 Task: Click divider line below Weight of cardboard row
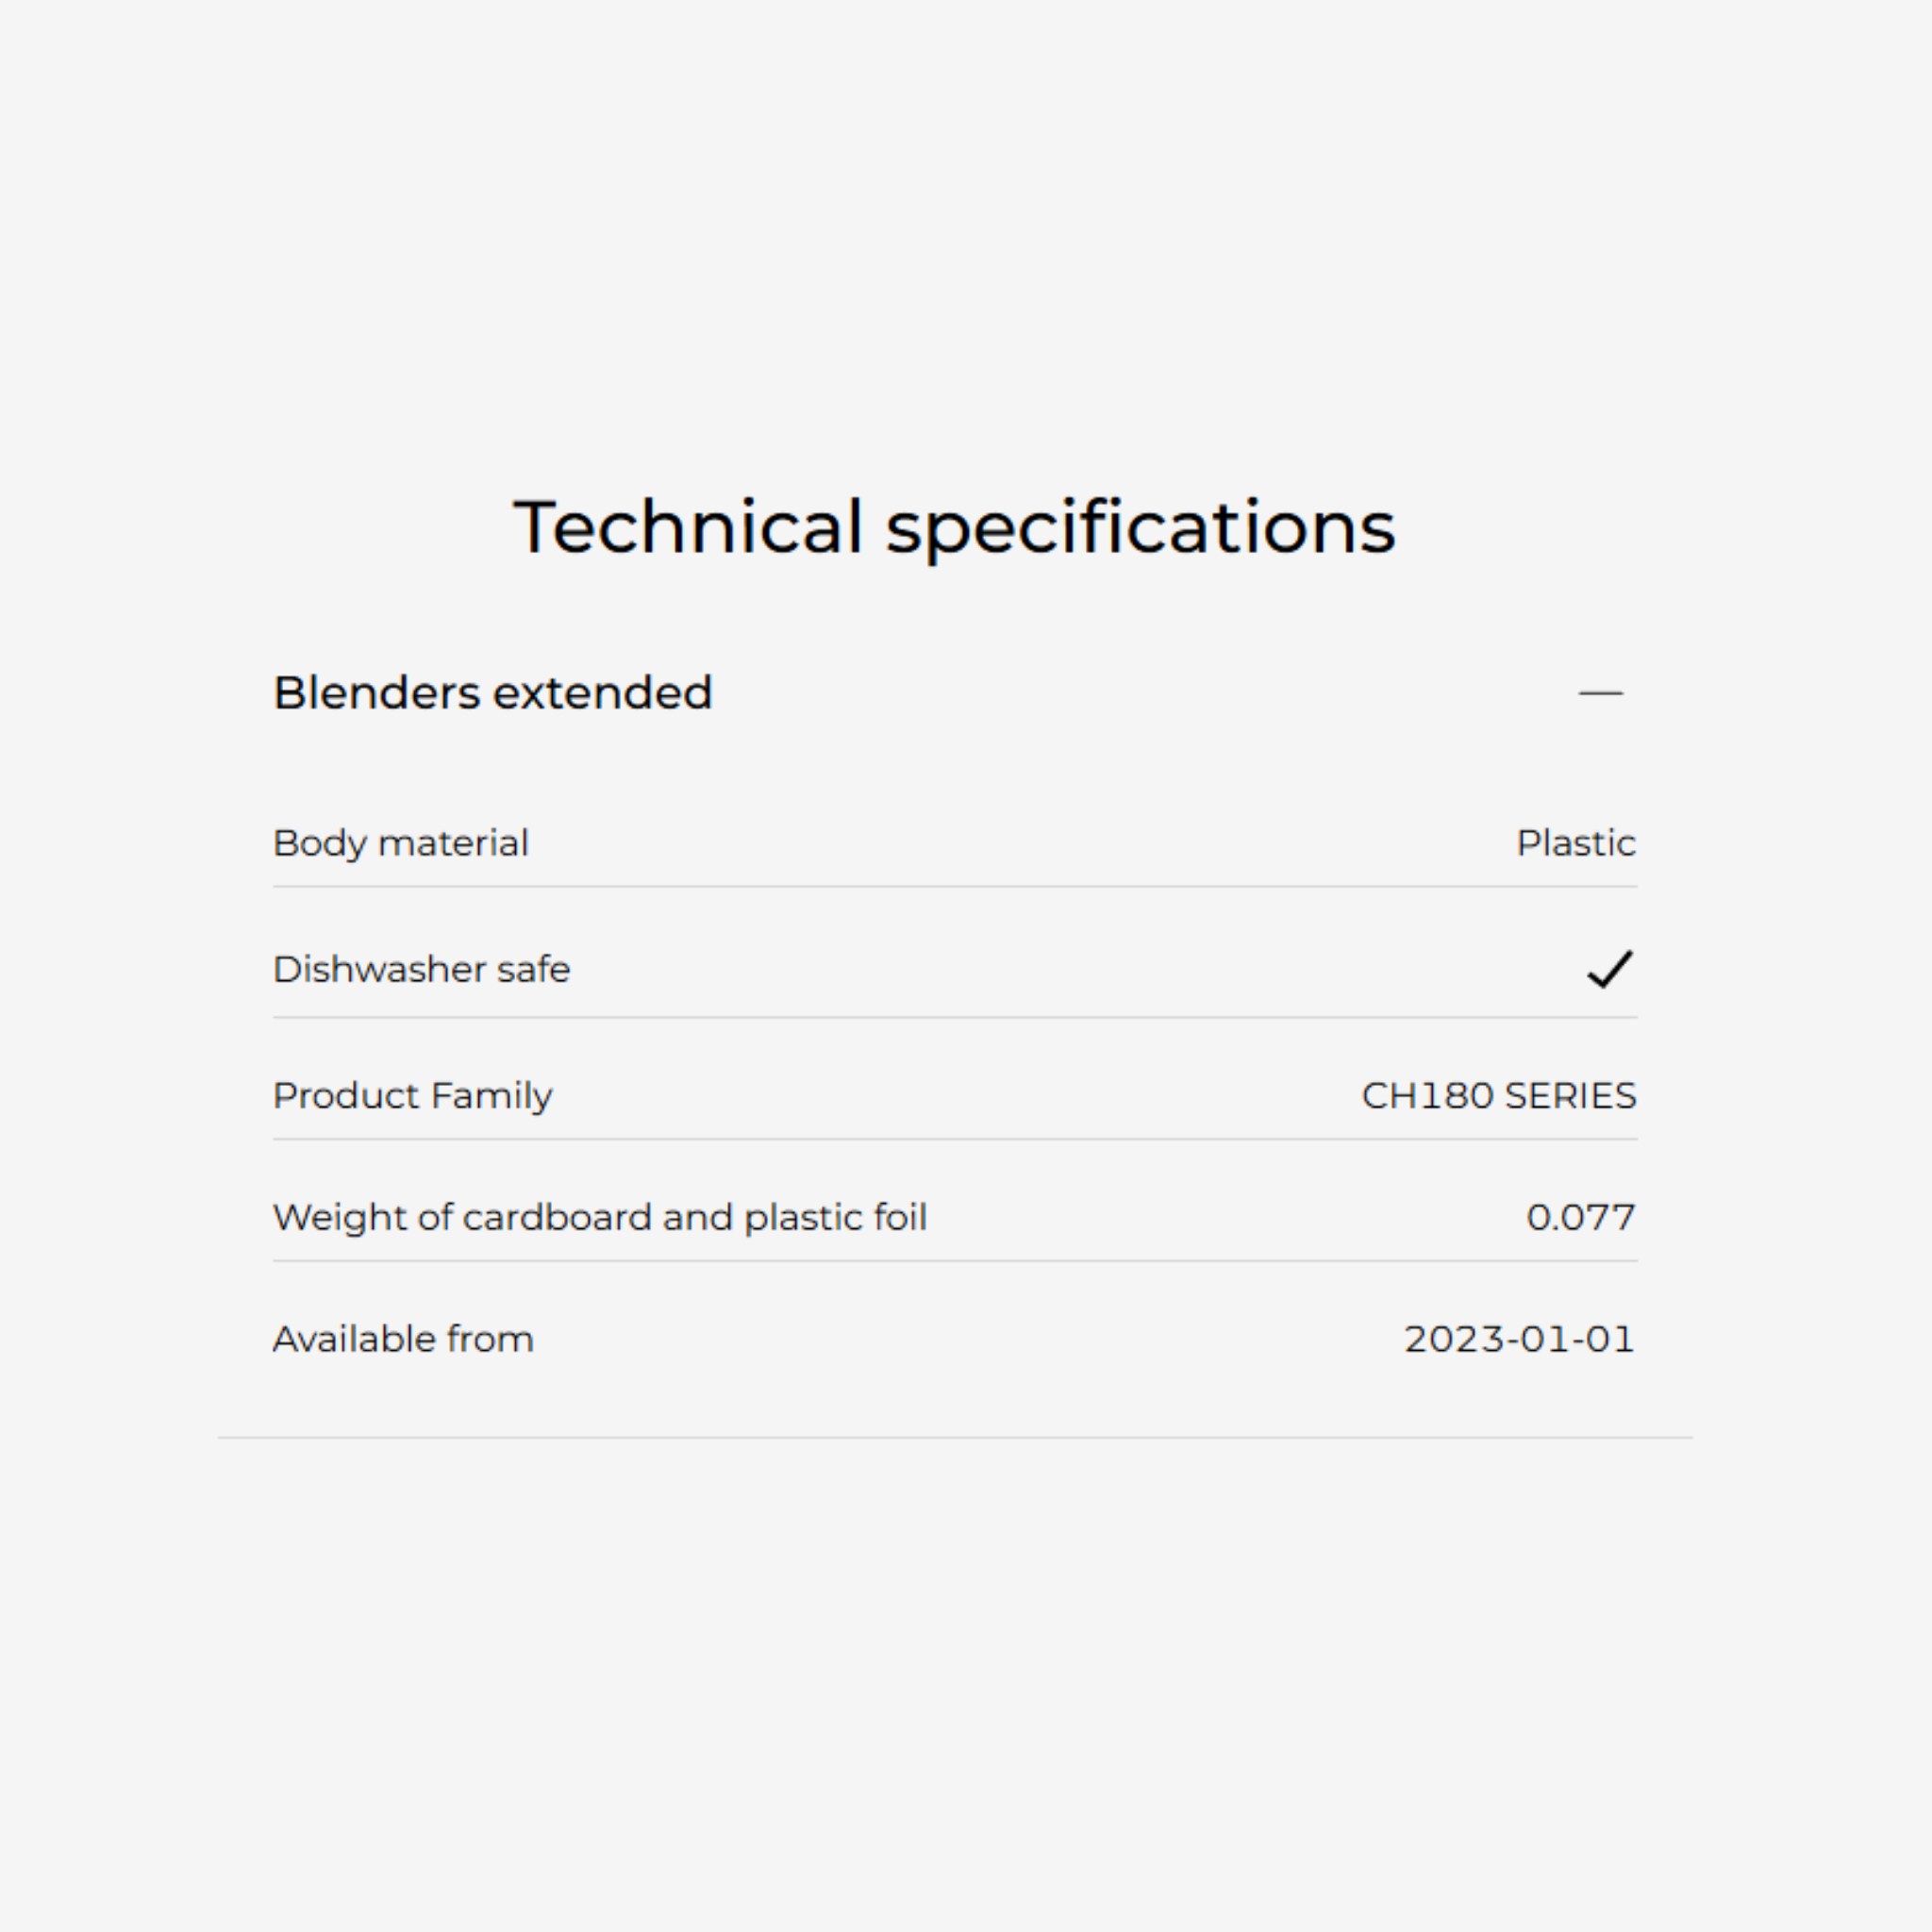(x=955, y=1261)
